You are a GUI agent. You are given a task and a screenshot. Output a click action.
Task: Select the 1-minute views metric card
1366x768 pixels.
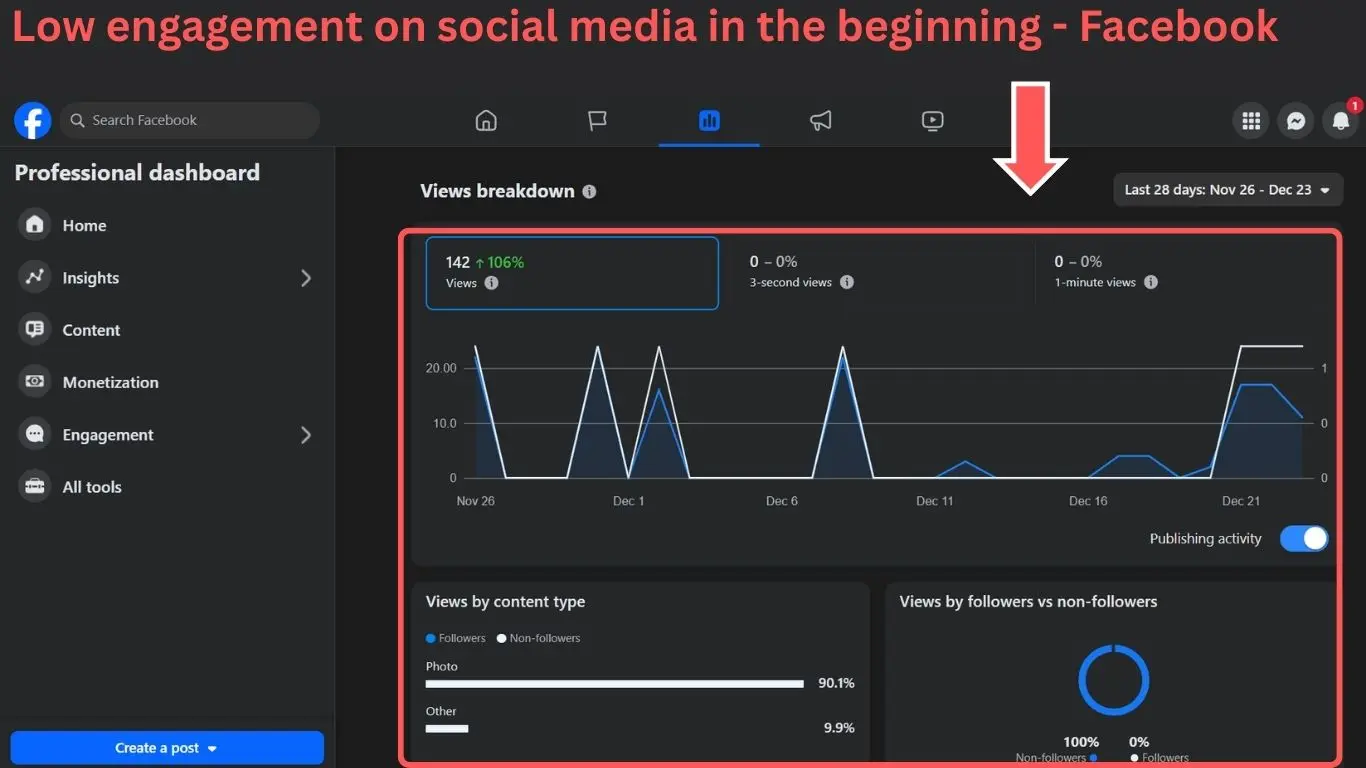(1183, 272)
